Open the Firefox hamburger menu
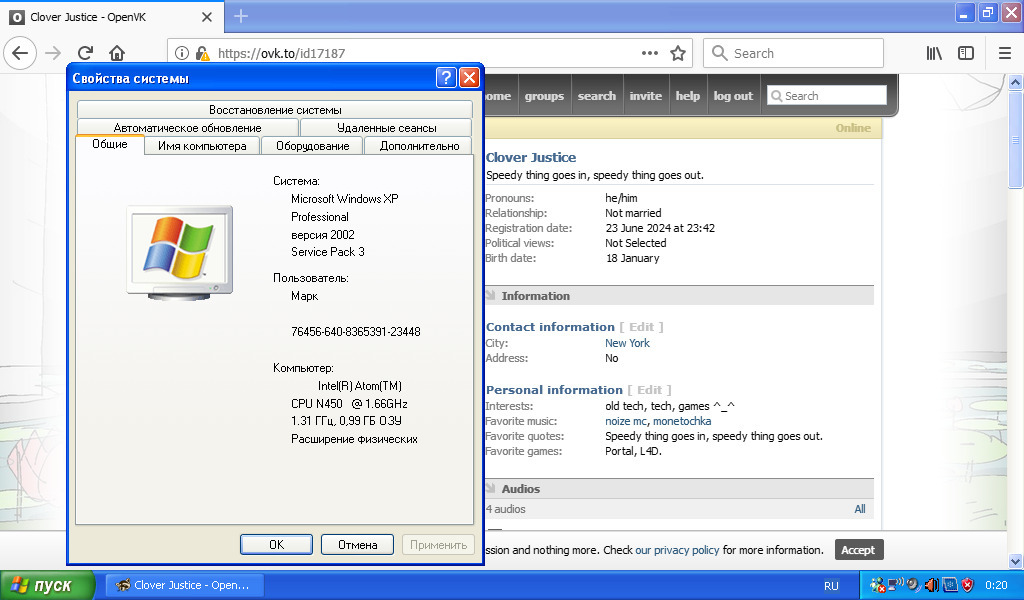 [x=1005, y=53]
